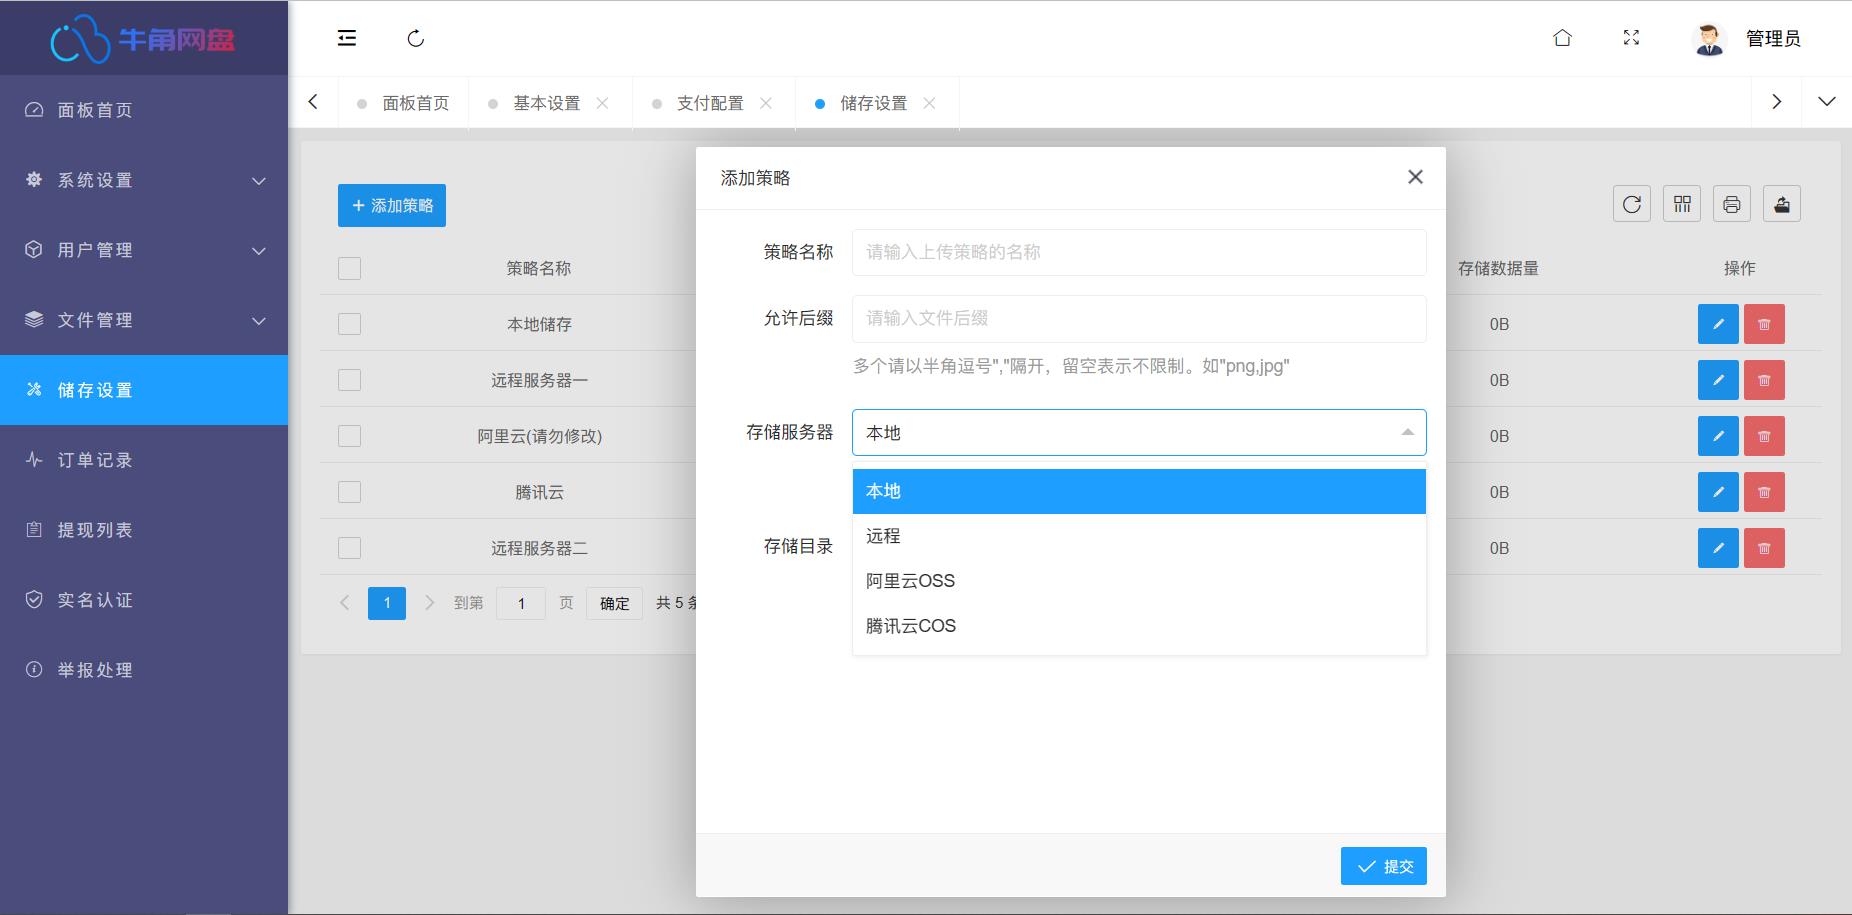Open 储存设置 in the sidebar

[x=144, y=390]
